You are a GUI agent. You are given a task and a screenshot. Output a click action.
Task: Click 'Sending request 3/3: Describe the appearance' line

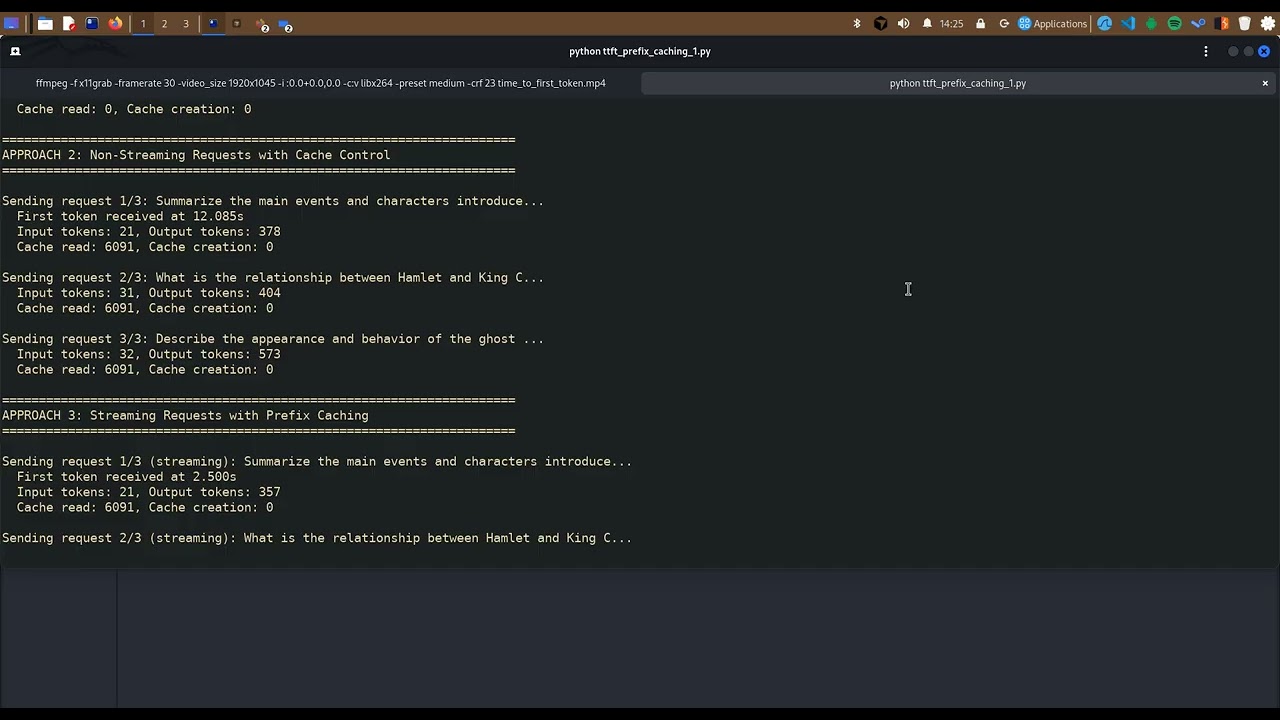pyautogui.click(x=273, y=339)
